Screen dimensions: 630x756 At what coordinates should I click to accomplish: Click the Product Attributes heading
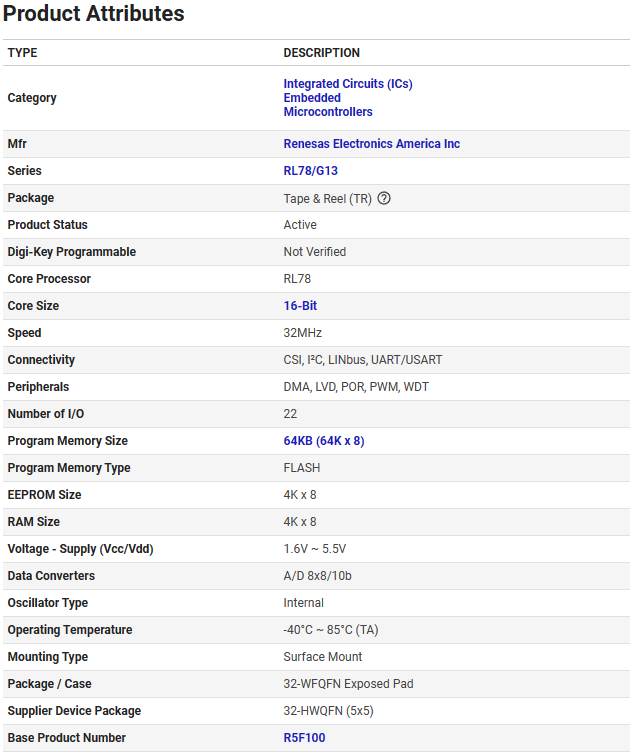[94, 14]
